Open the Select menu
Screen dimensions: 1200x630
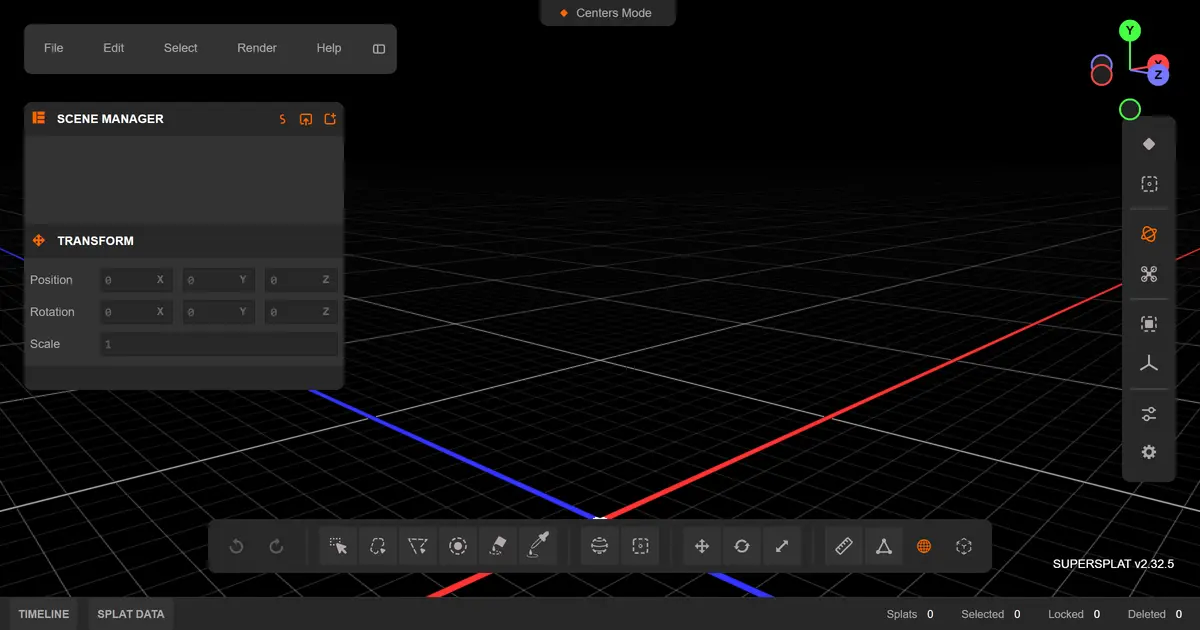181,48
